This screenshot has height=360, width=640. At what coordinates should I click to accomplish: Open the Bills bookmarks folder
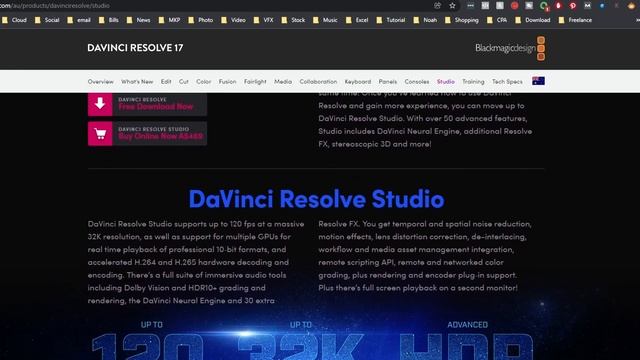click(109, 20)
